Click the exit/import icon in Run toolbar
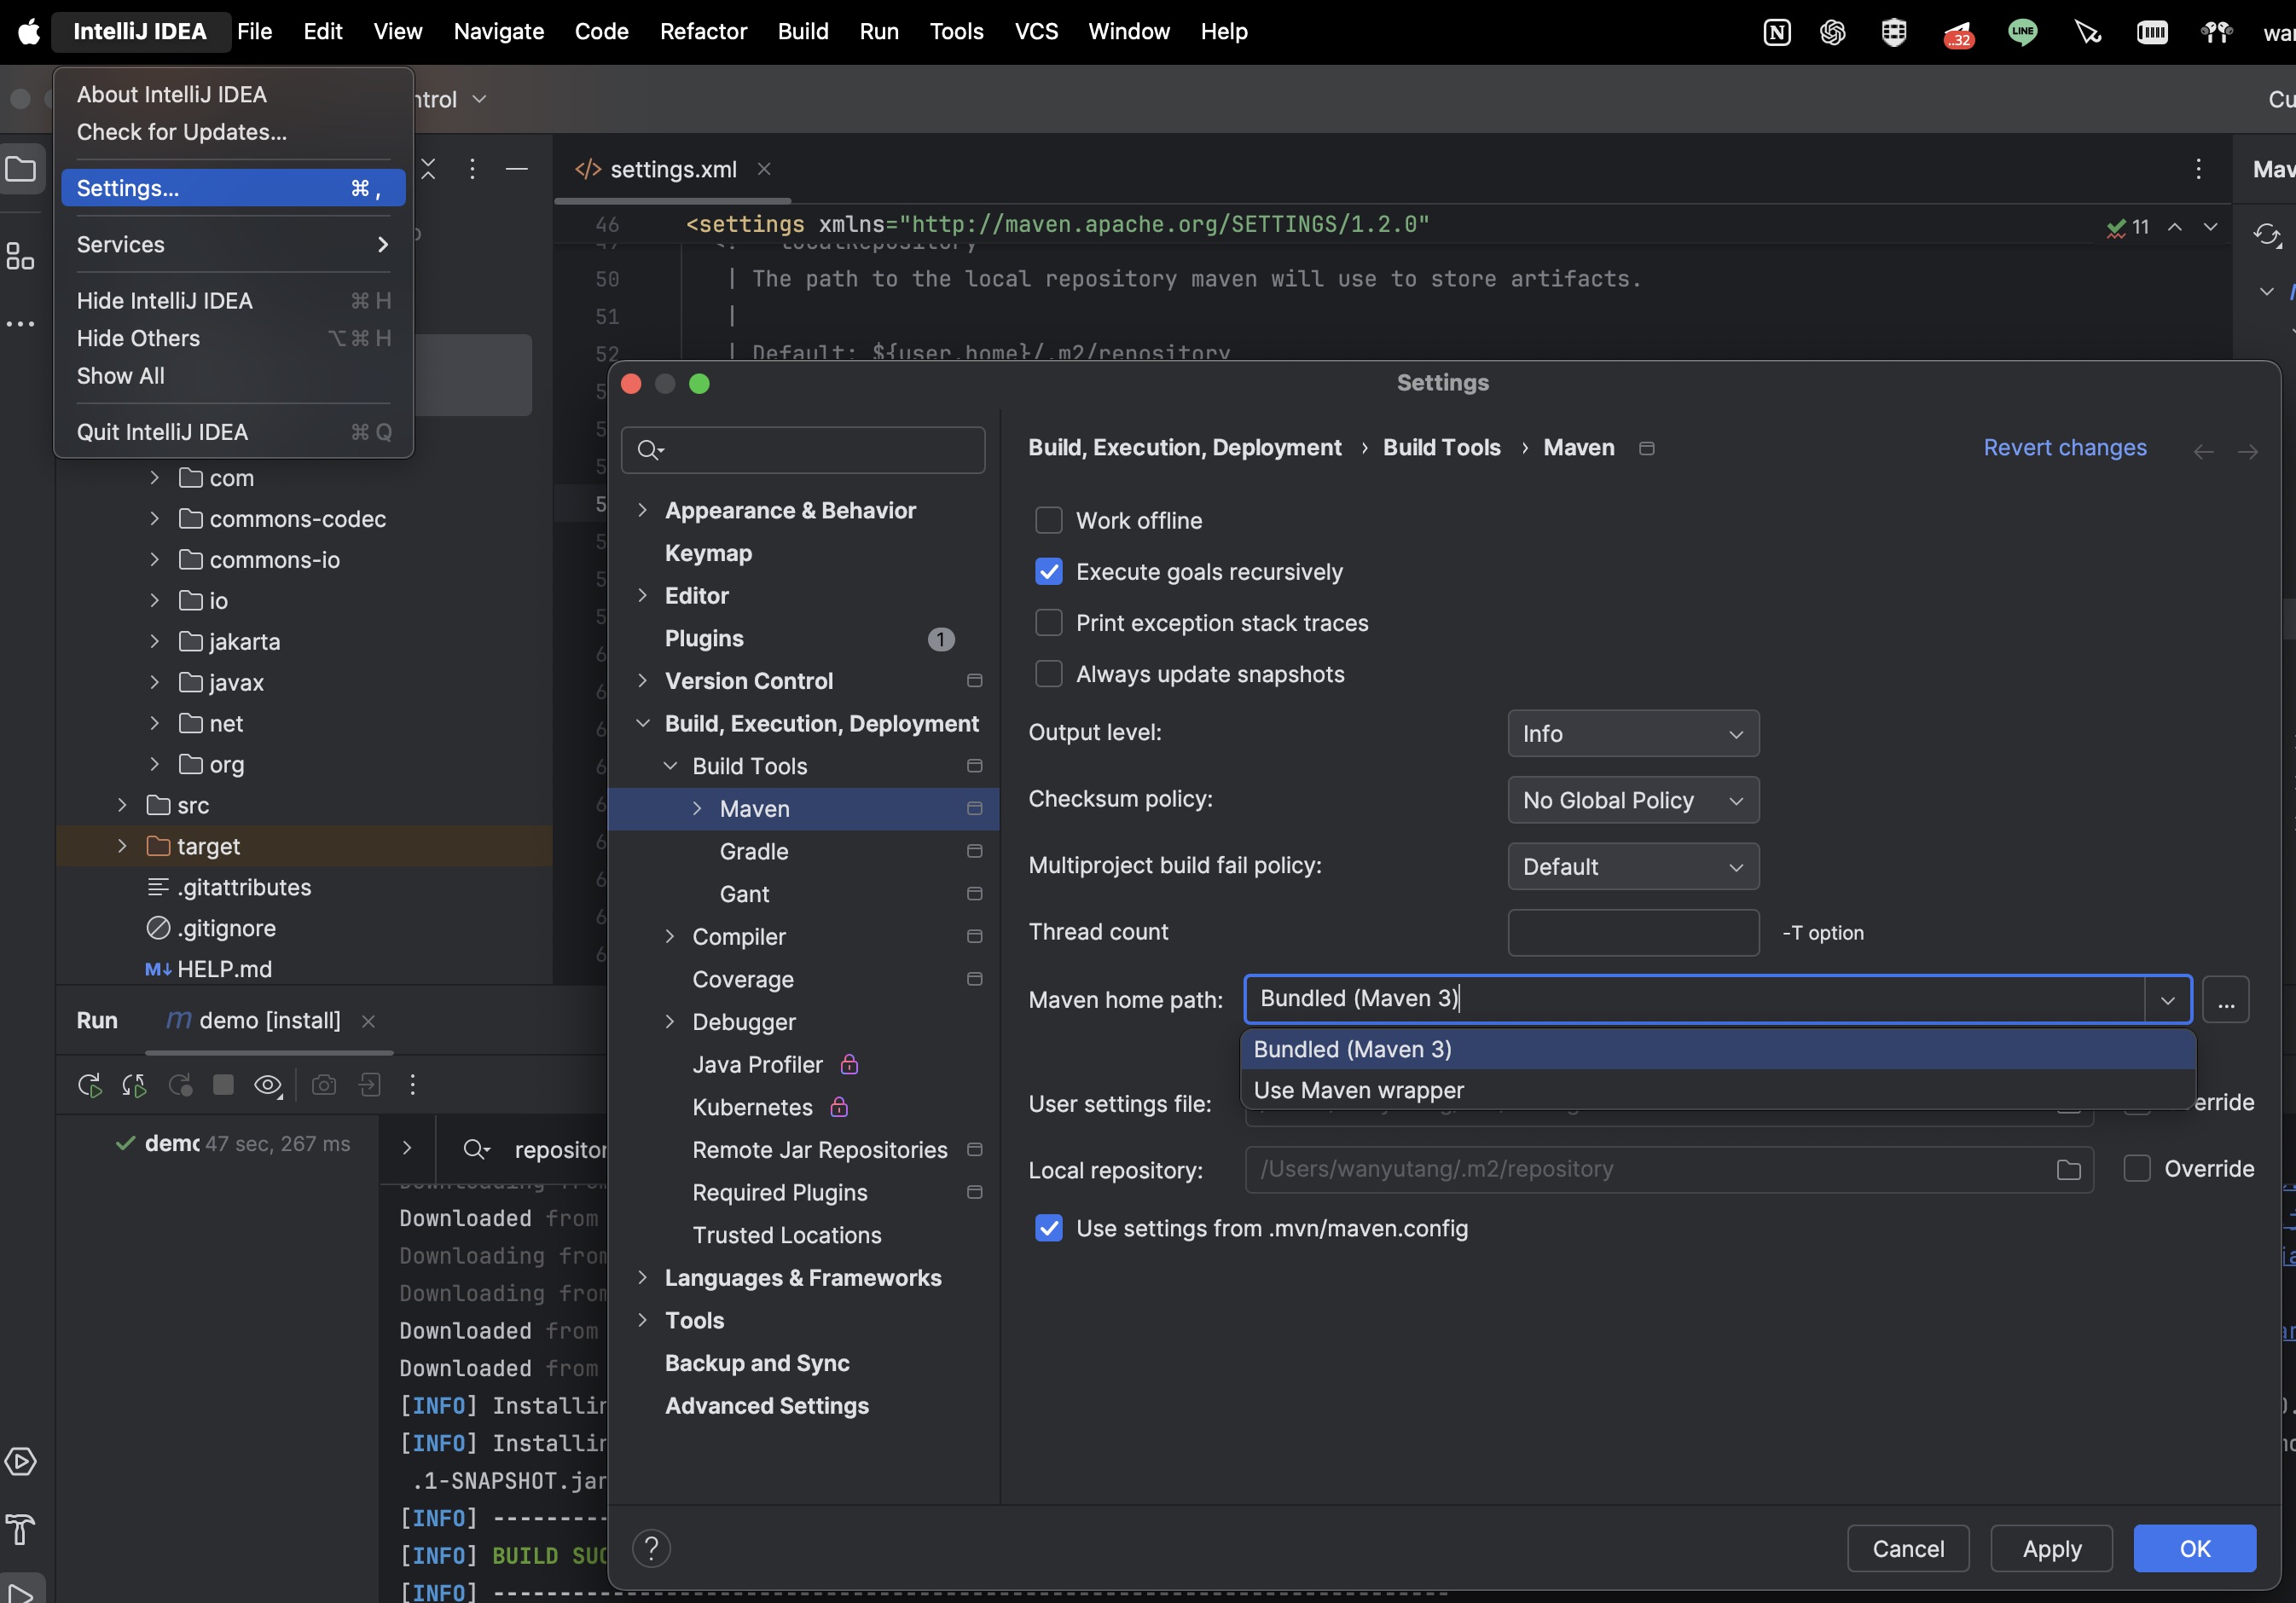 370,1085
